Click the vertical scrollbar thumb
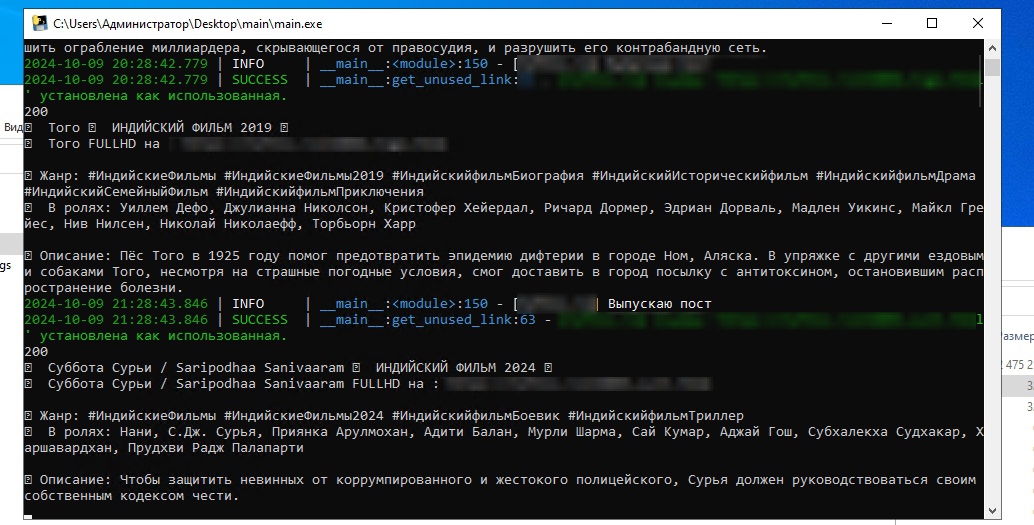Image resolution: width=1034 pixels, height=525 pixels. click(992, 67)
